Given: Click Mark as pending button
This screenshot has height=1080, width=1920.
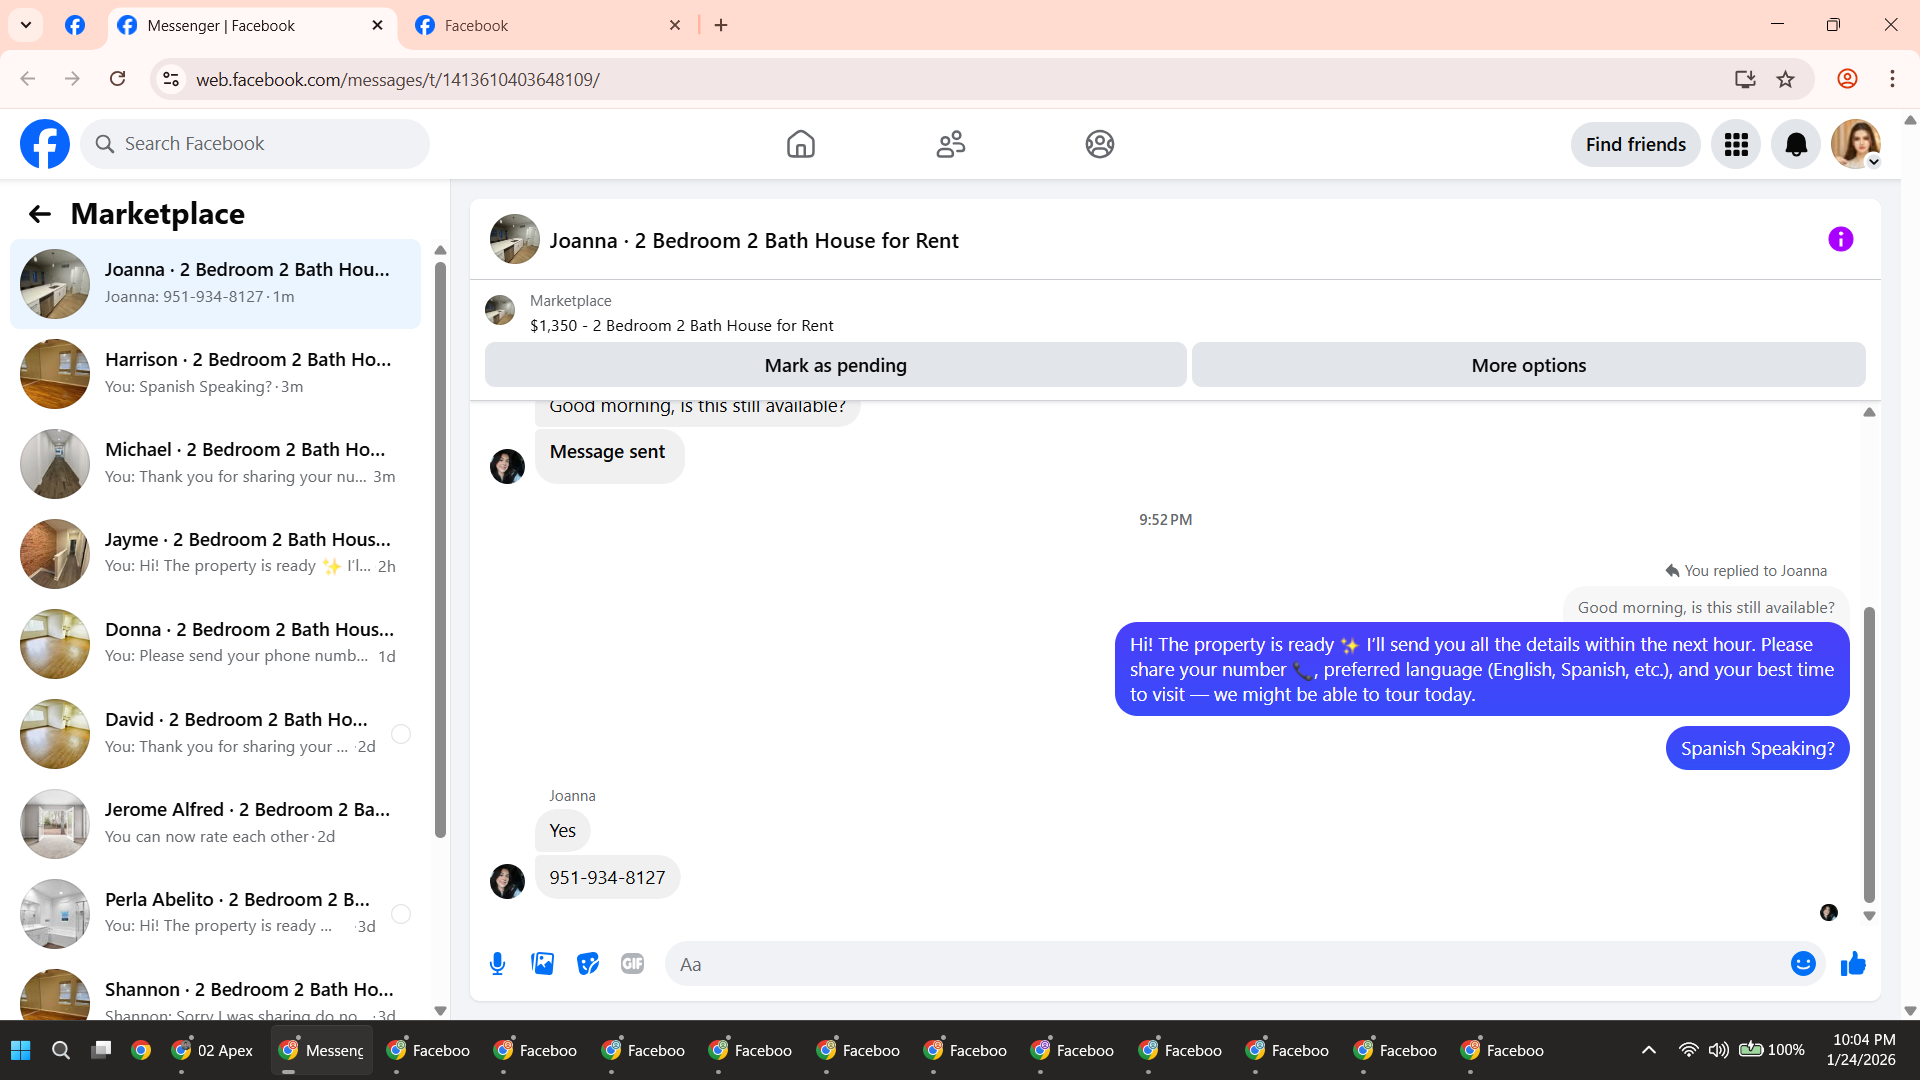Looking at the screenshot, I should pos(835,366).
